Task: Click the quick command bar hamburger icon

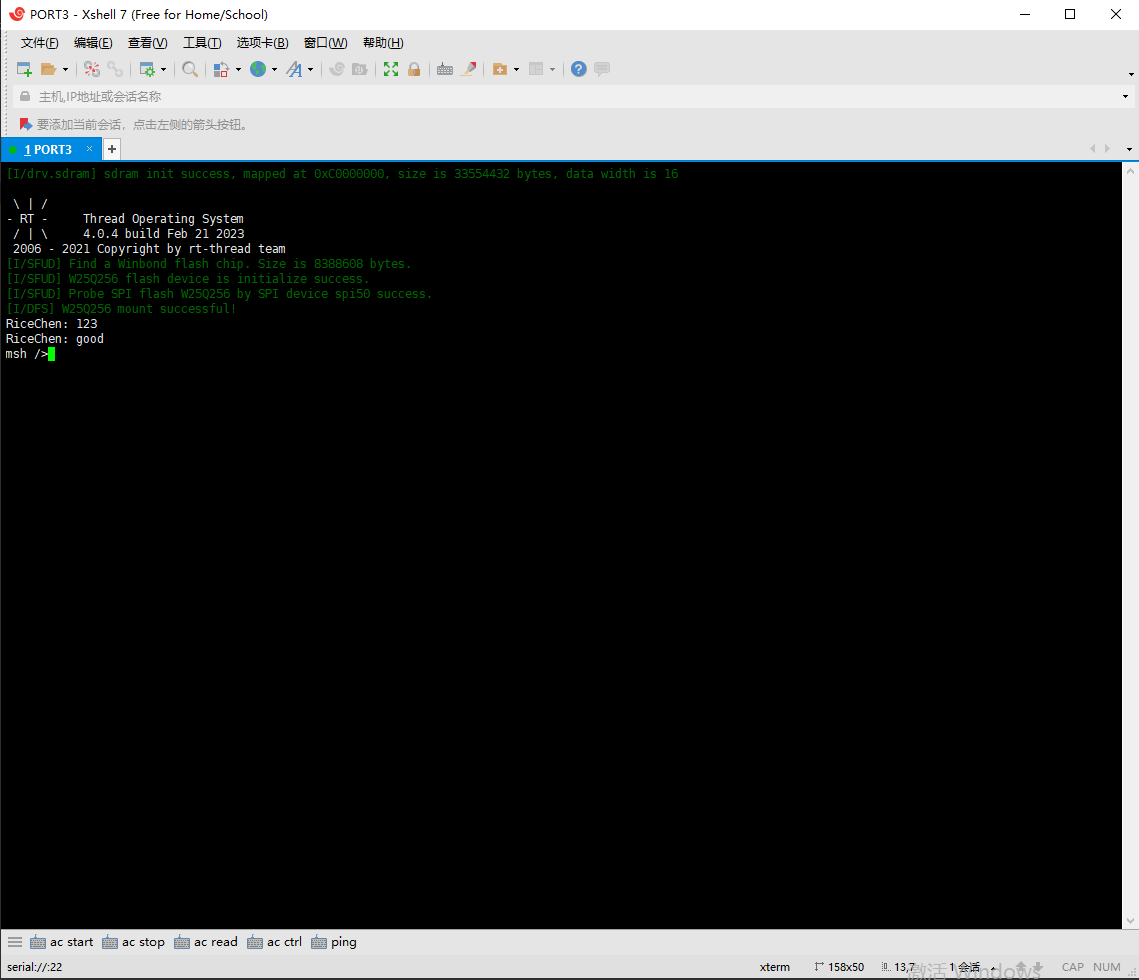Action: 15,941
